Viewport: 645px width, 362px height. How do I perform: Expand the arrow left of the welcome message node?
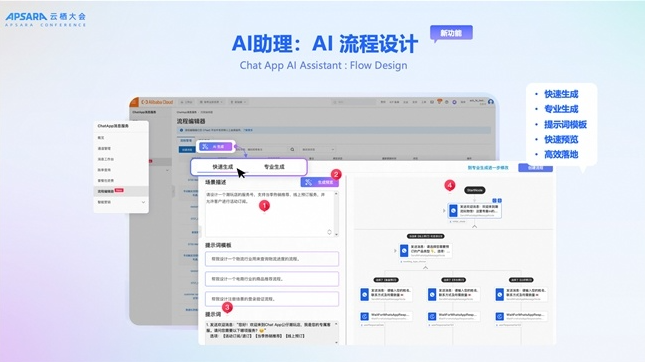pos(444,211)
